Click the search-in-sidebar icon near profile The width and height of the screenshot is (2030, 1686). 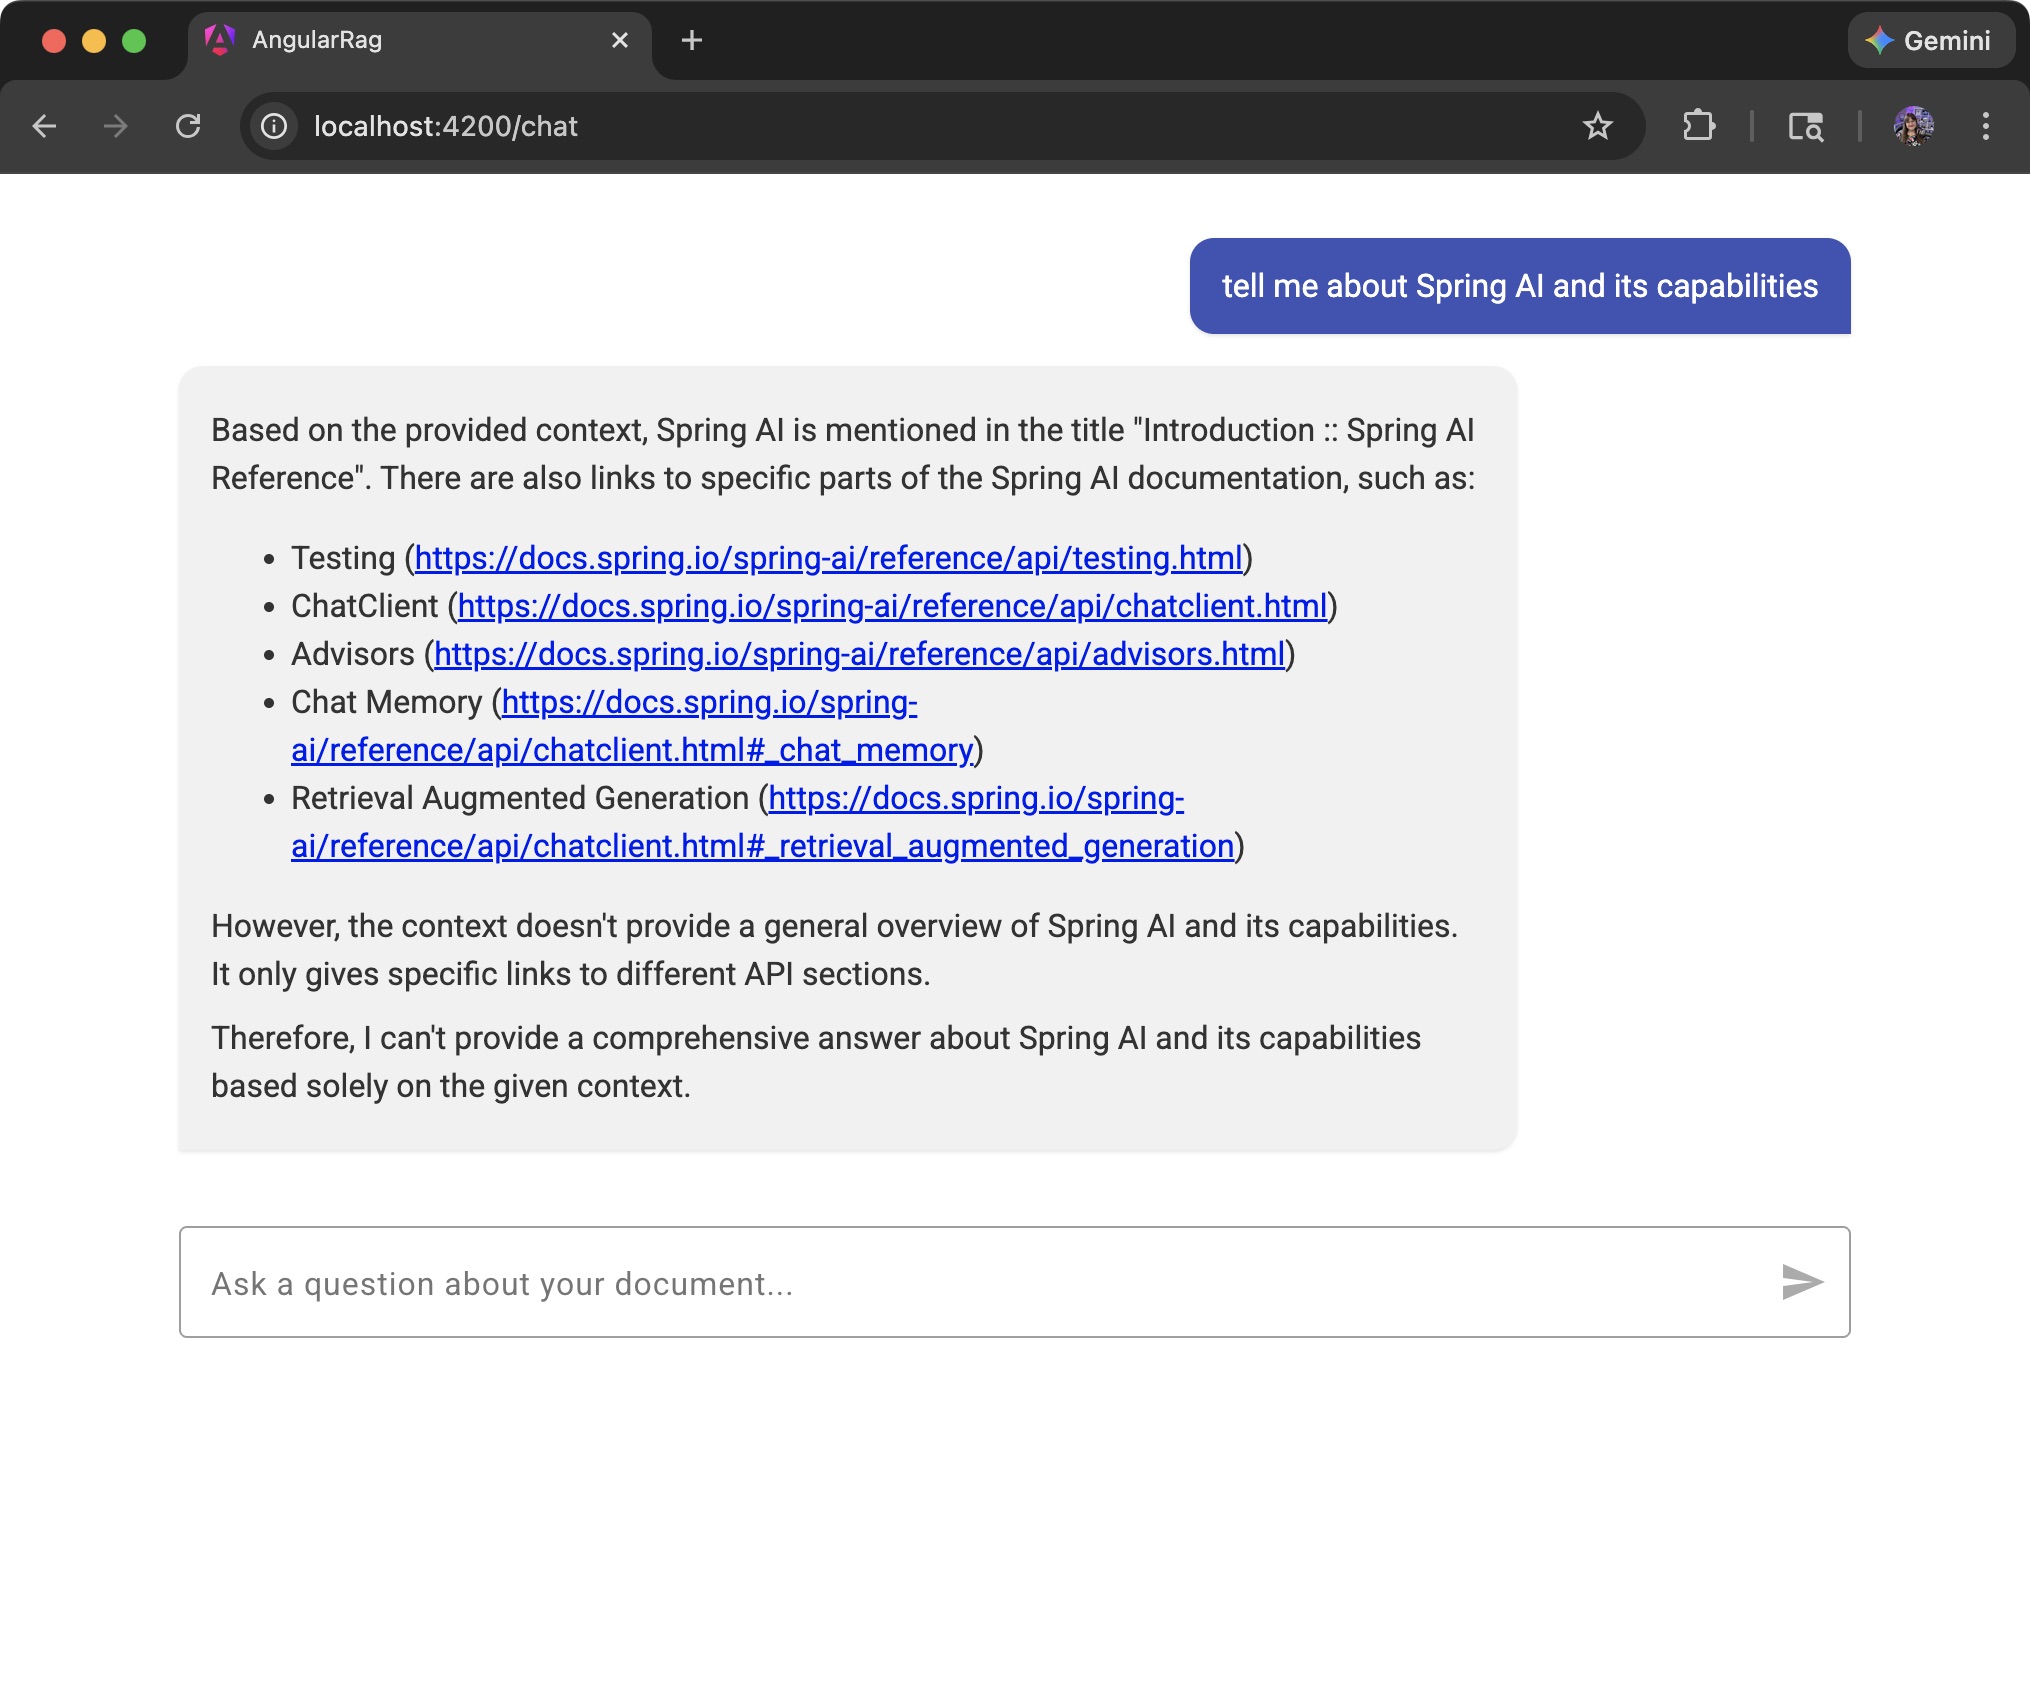click(x=1808, y=126)
